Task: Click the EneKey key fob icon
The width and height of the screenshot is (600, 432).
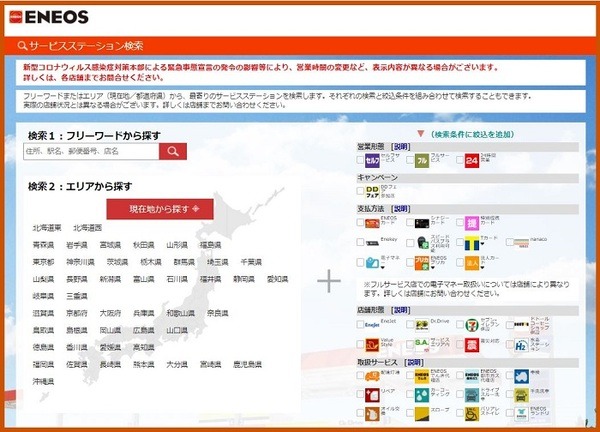Action: (x=372, y=243)
